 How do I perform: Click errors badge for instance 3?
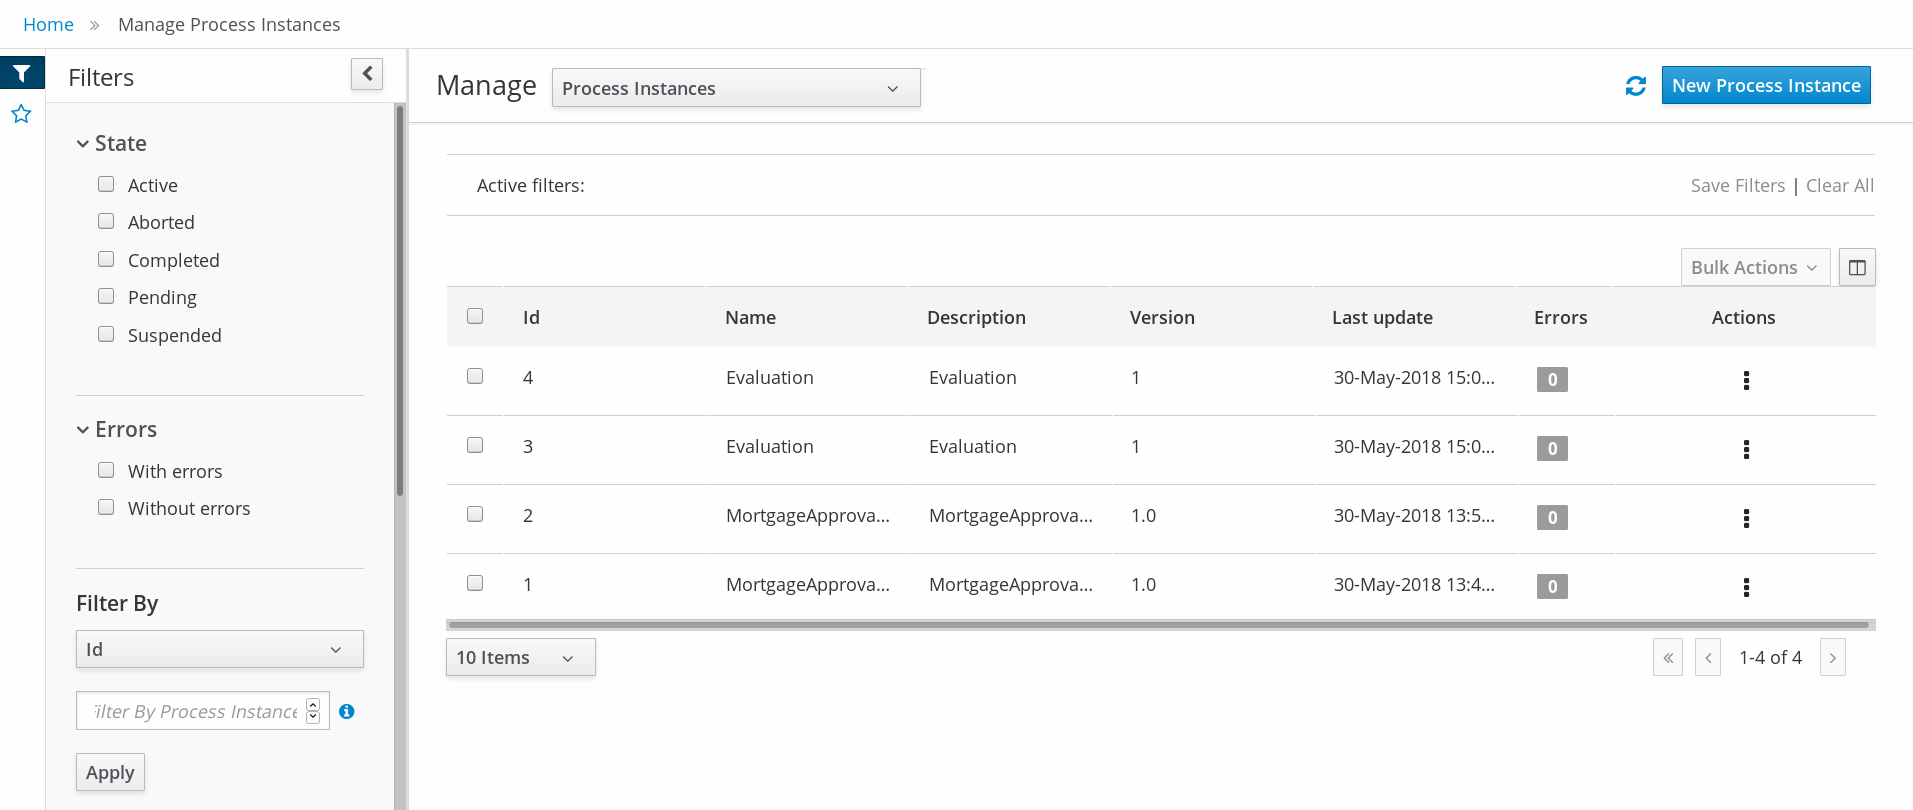click(1552, 449)
